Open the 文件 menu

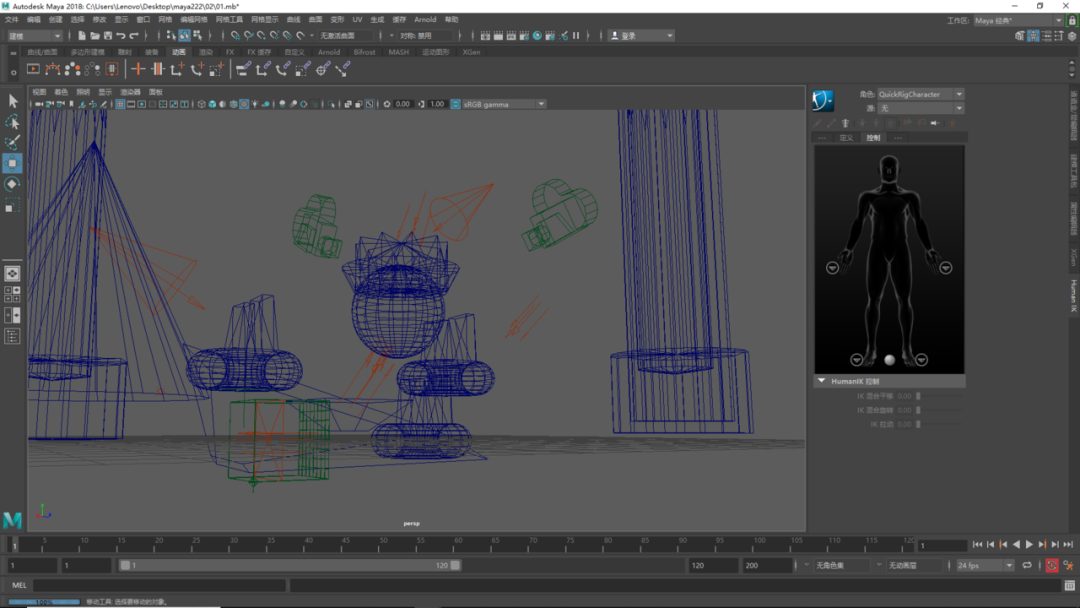(12, 20)
